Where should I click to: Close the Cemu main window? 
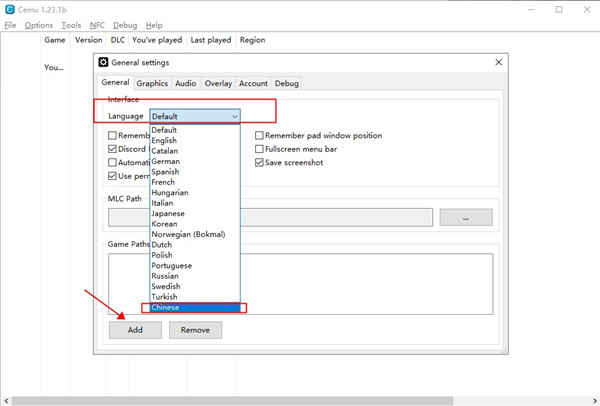pos(587,10)
